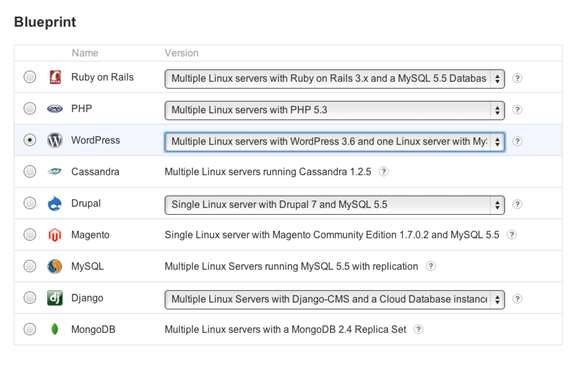Select the WordPress radio button
This screenshot has height=380, width=580.
point(30,140)
